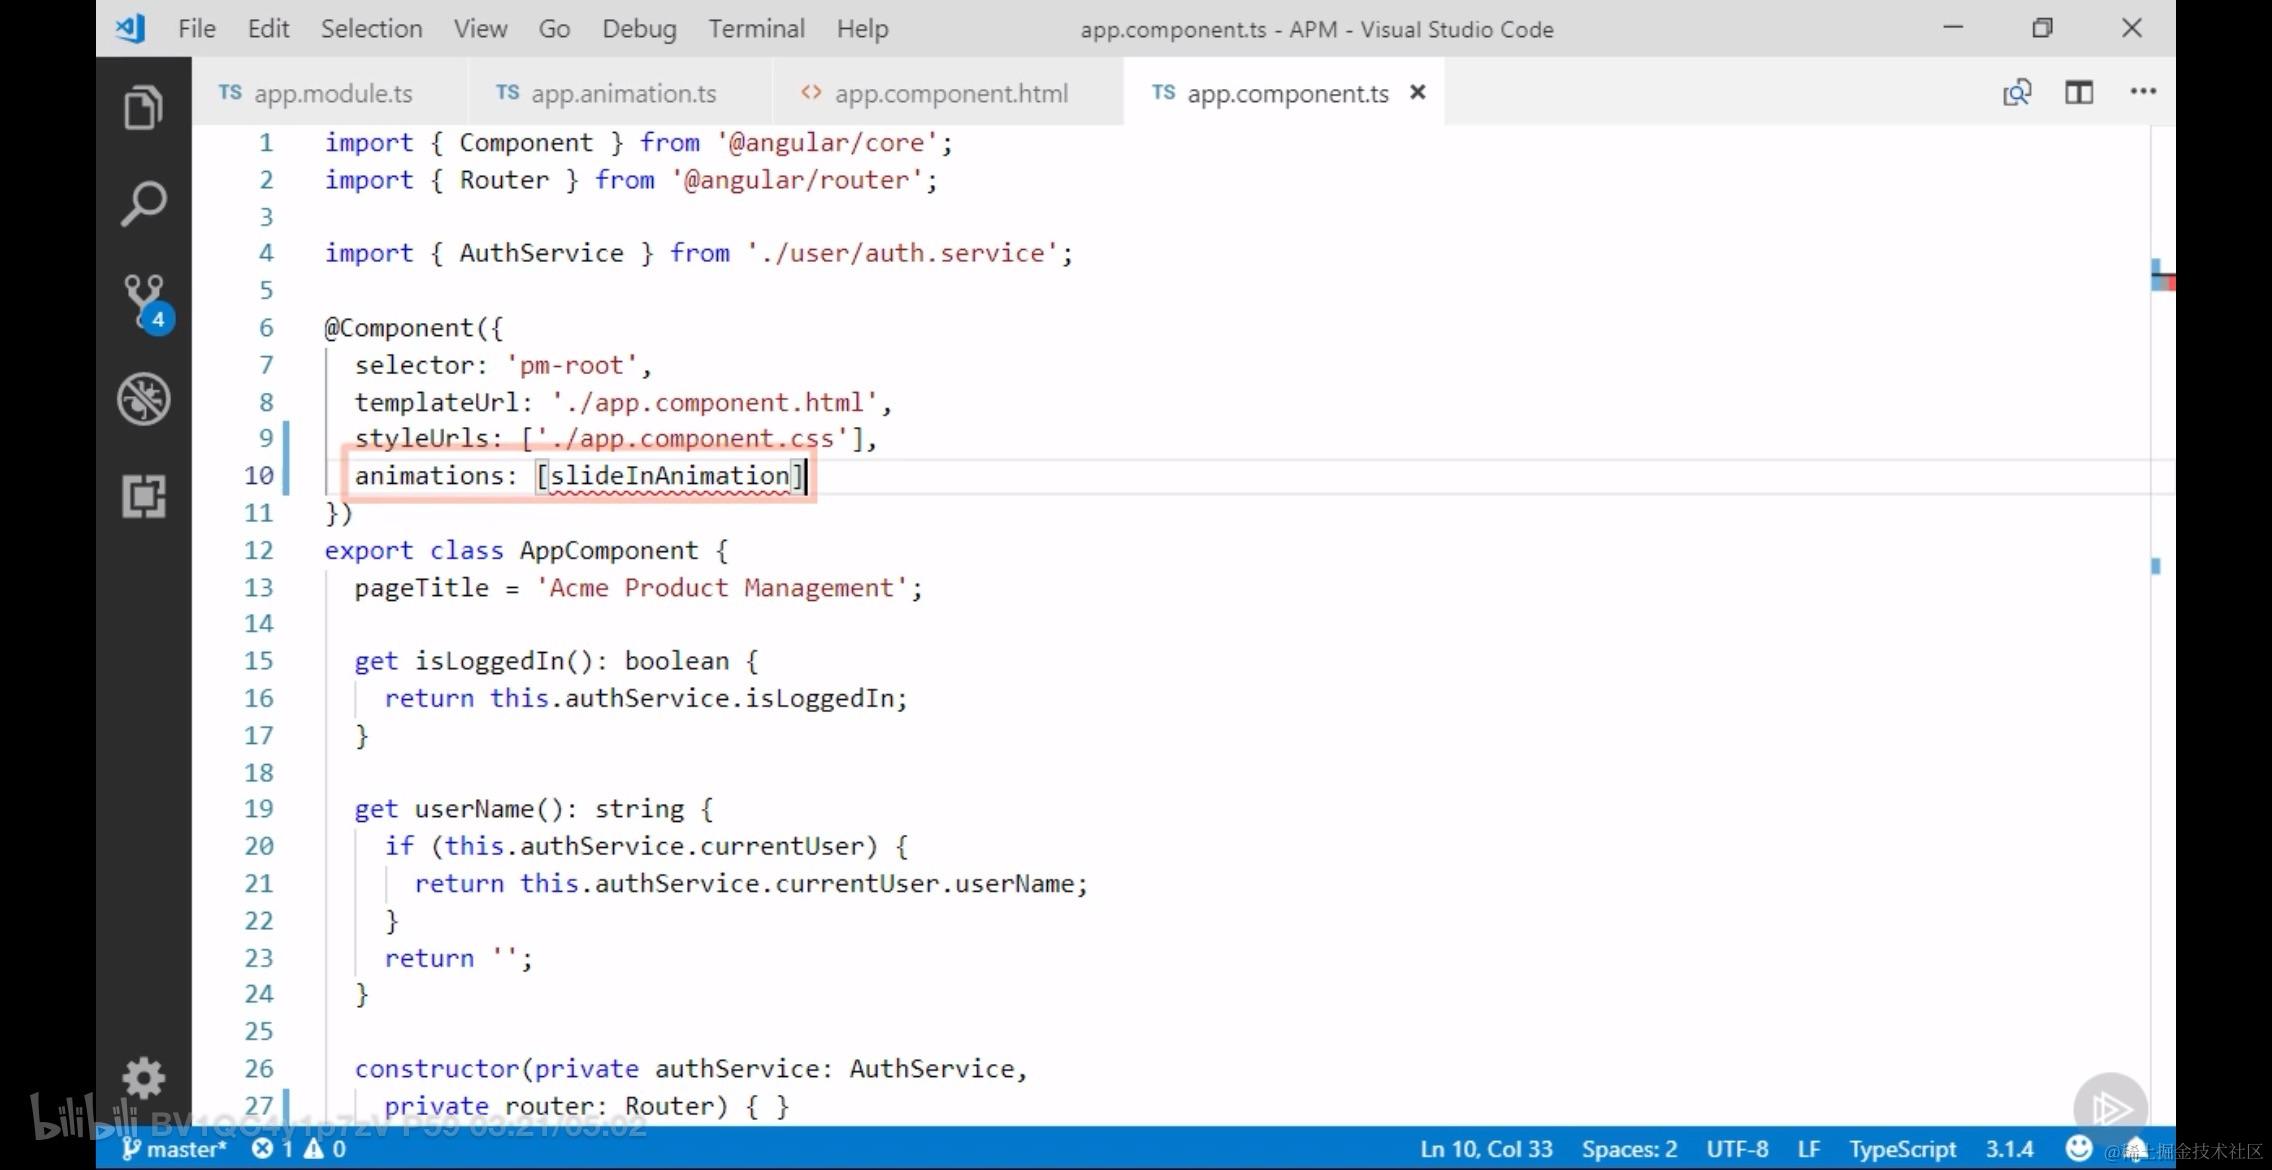Switch to the app.component.html tab

950,94
